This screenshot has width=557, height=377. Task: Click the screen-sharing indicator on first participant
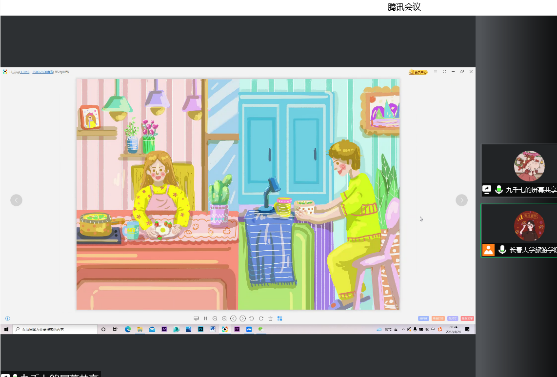(487, 190)
